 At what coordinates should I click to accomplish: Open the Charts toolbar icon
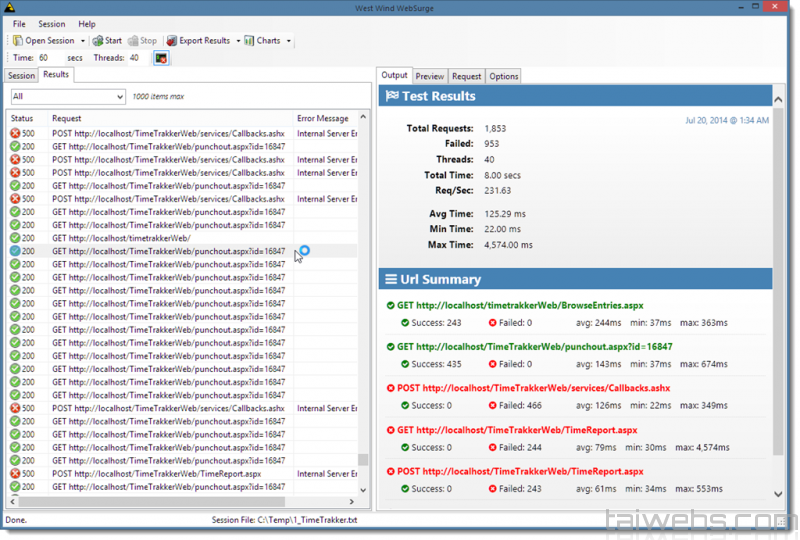249,41
